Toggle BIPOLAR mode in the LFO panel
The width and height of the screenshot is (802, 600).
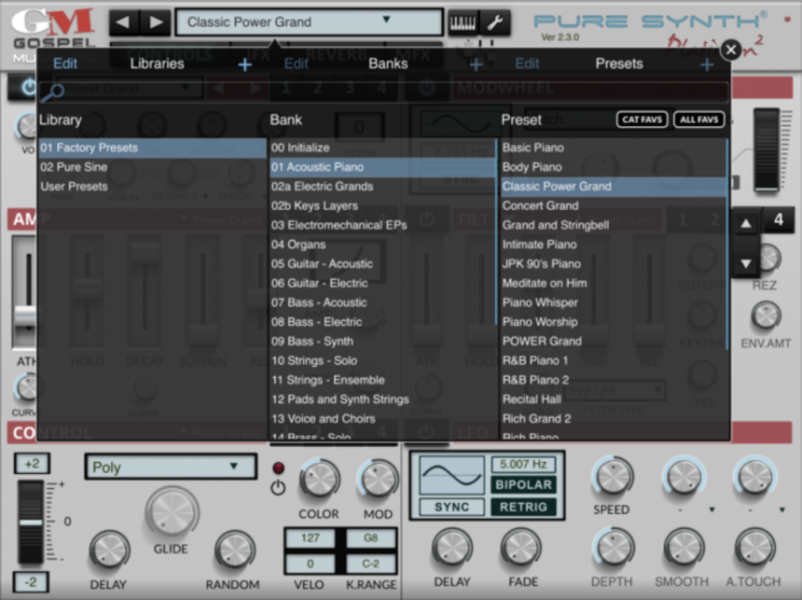click(524, 484)
